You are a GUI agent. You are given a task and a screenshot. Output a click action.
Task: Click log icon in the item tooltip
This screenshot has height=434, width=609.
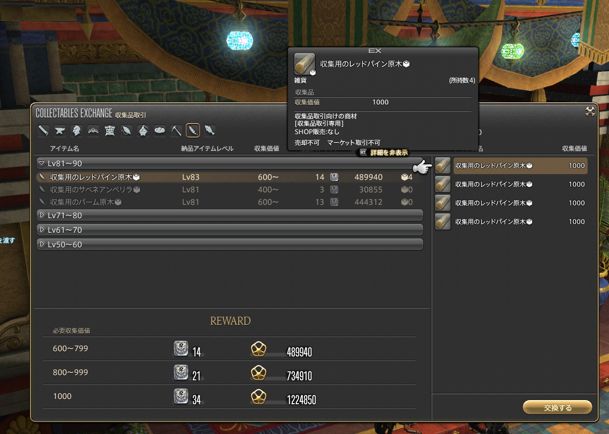[304, 64]
